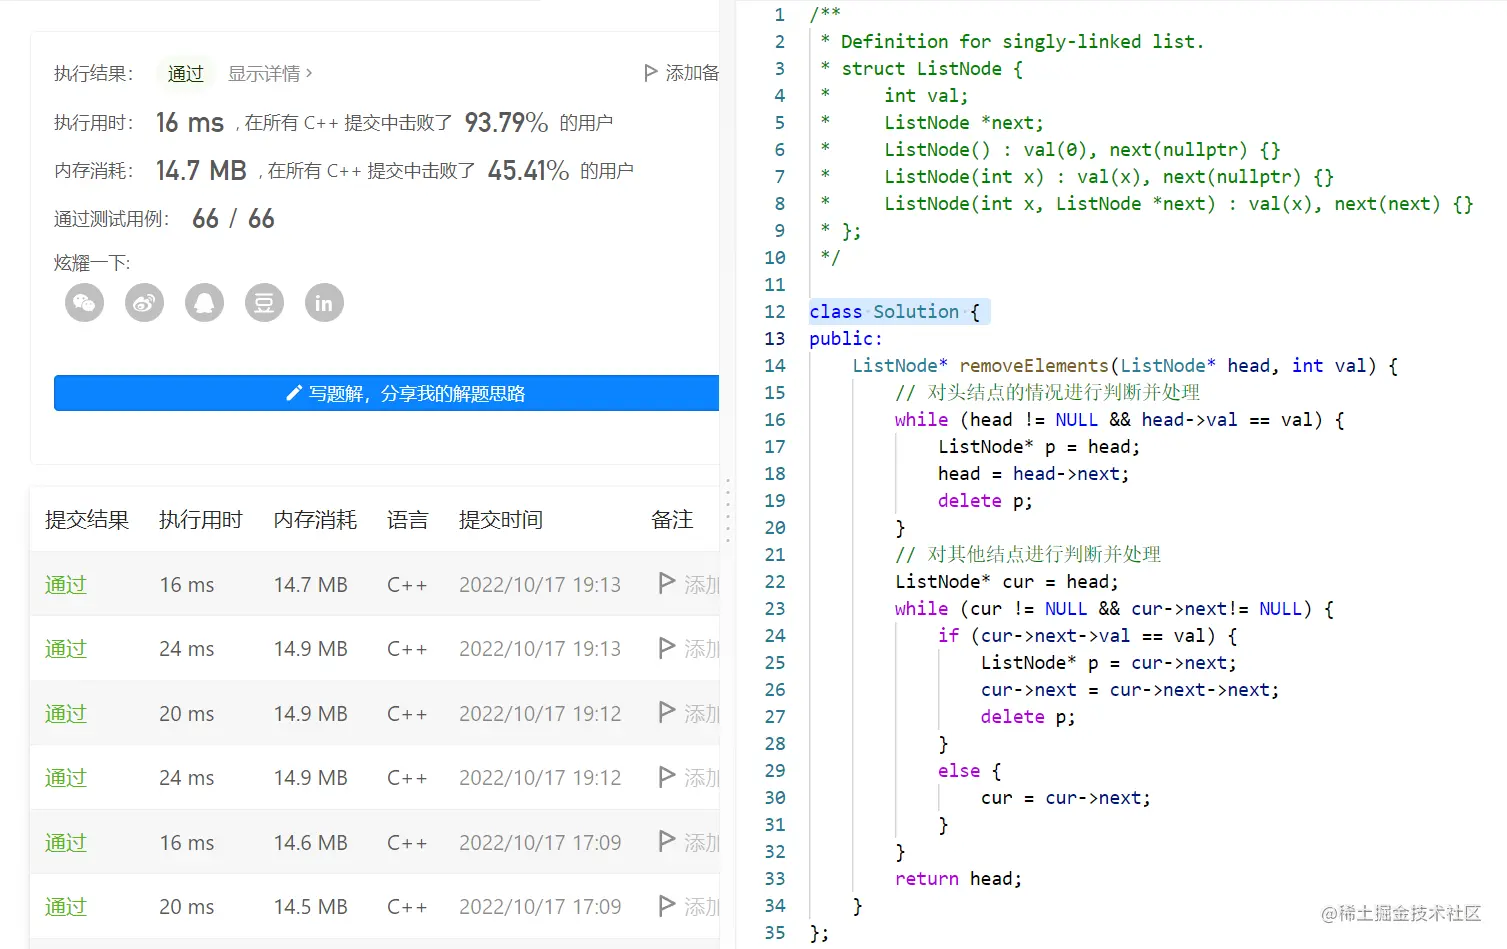Click 'cur->next = cur->next->next;' line
Screen dimensions: 1507x949
[1130, 690]
